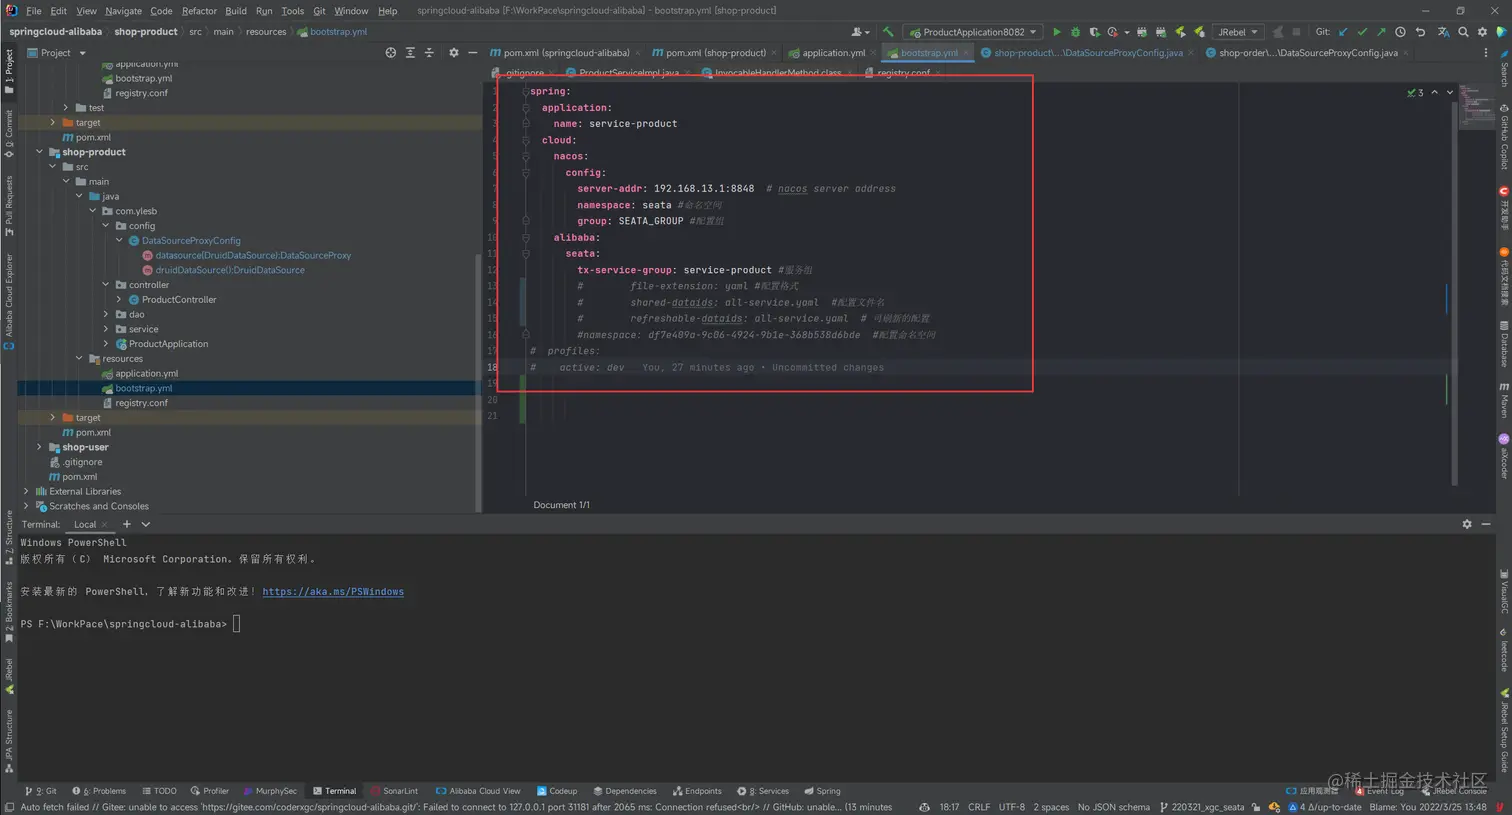Open Endpoints tool window
Image resolution: width=1512 pixels, height=815 pixels.
click(697, 791)
